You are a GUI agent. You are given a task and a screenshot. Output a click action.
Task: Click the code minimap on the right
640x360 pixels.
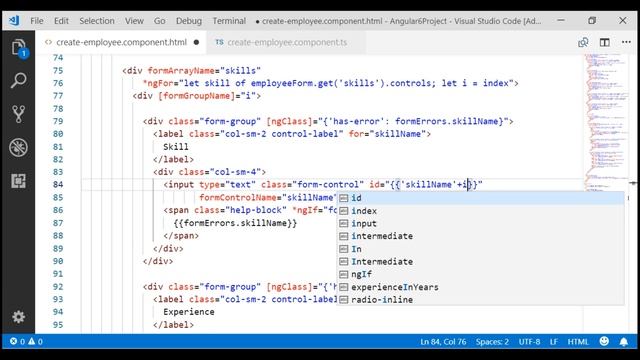point(607,122)
